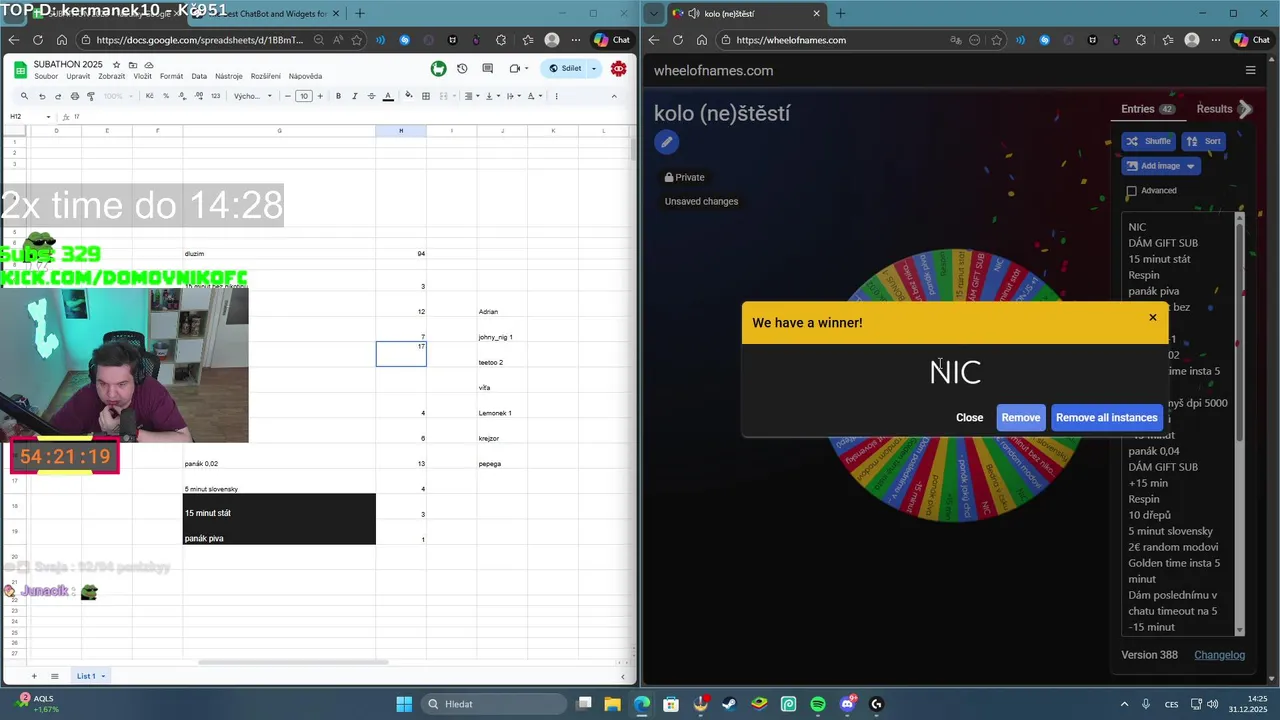Click the search menus magnifier icon
Screen dimensions: 1280x720
pyautogui.click(x=24, y=96)
